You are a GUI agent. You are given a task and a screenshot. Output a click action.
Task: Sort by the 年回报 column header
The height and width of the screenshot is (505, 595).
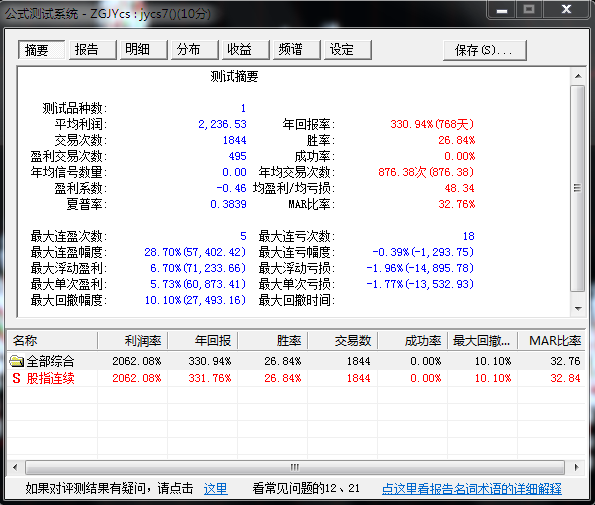click(x=203, y=340)
